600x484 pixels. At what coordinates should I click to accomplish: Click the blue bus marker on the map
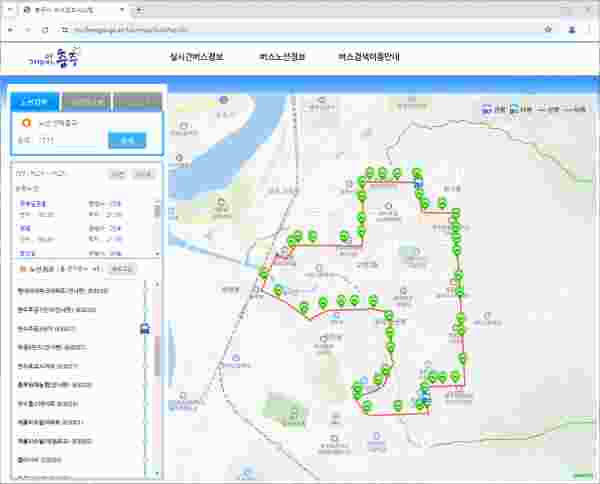coord(418,182)
